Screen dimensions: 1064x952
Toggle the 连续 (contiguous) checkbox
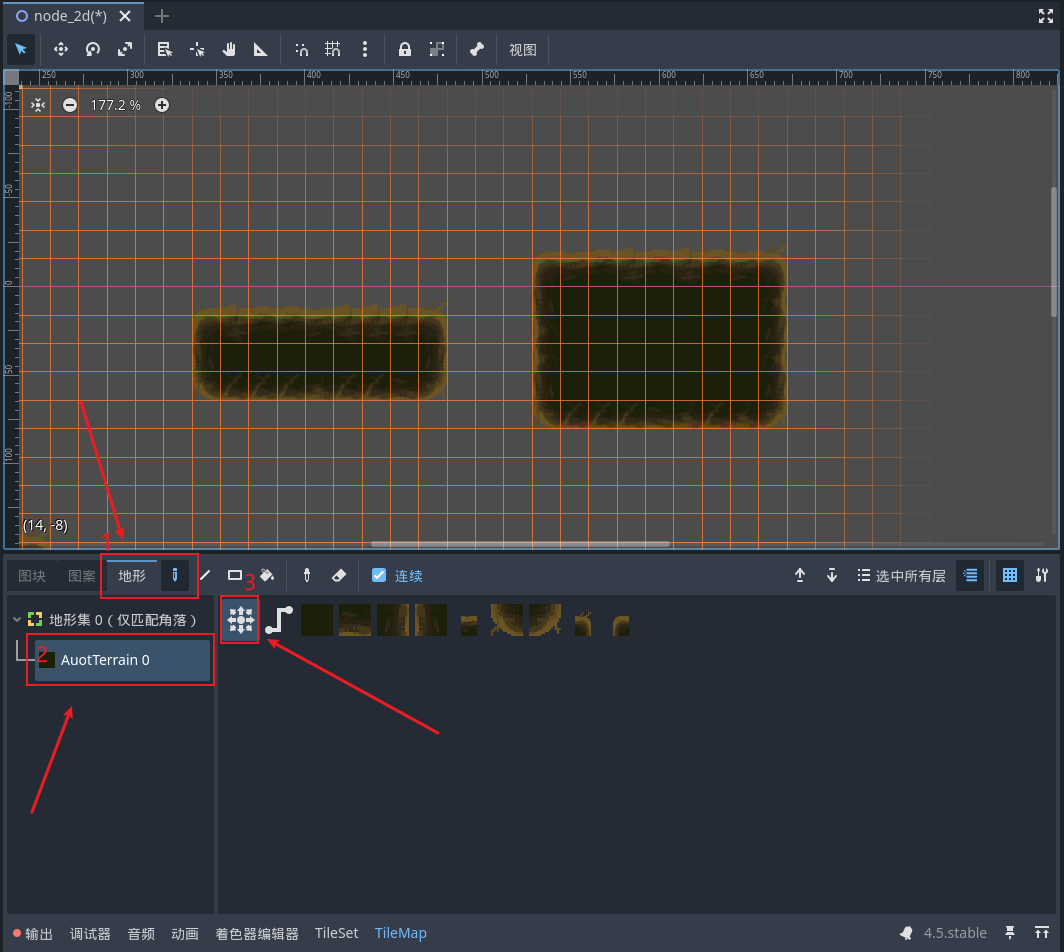click(379, 575)
